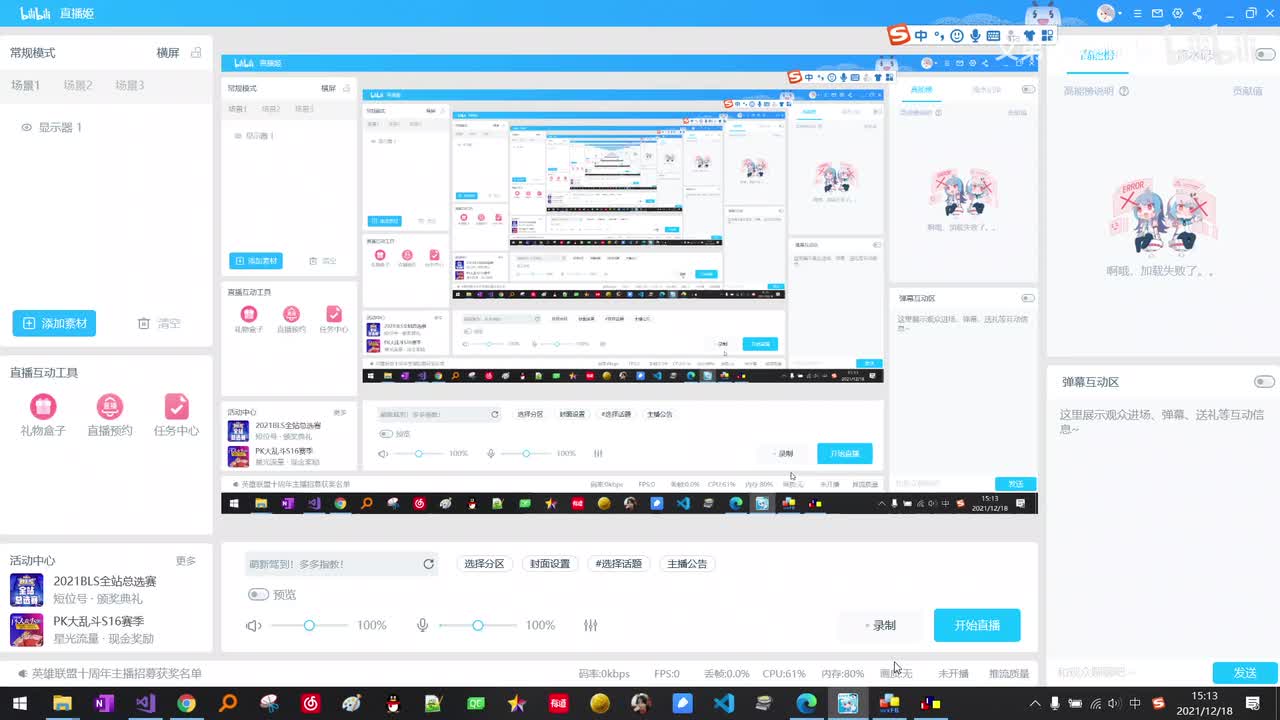1280x720 pixels.
Task: Click the announcement speaker icon in status bar
Action: [21, 673]
